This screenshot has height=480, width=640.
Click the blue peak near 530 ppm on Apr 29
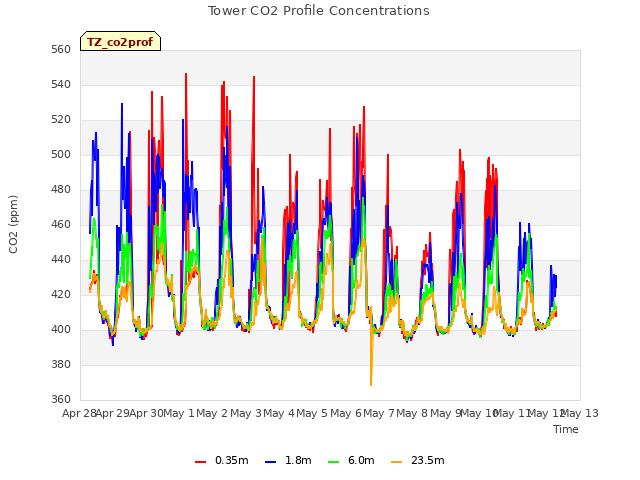coord(122,104)
